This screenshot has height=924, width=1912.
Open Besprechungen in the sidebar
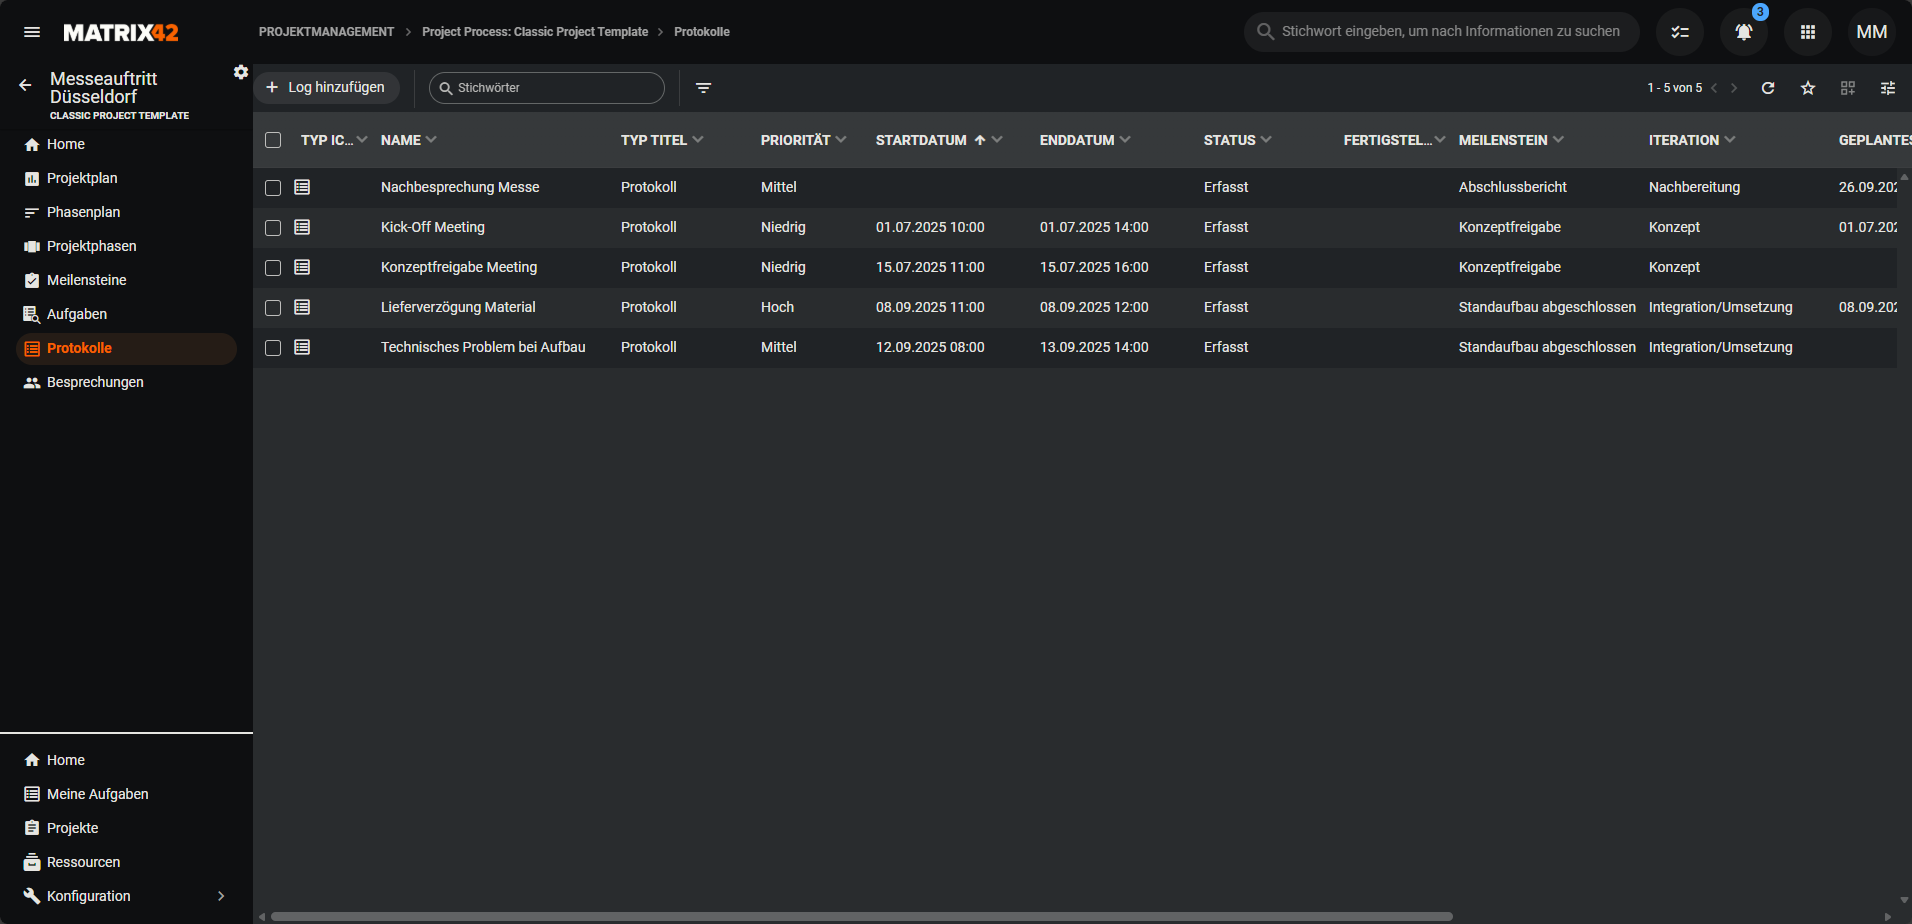[x=95, y=382]
